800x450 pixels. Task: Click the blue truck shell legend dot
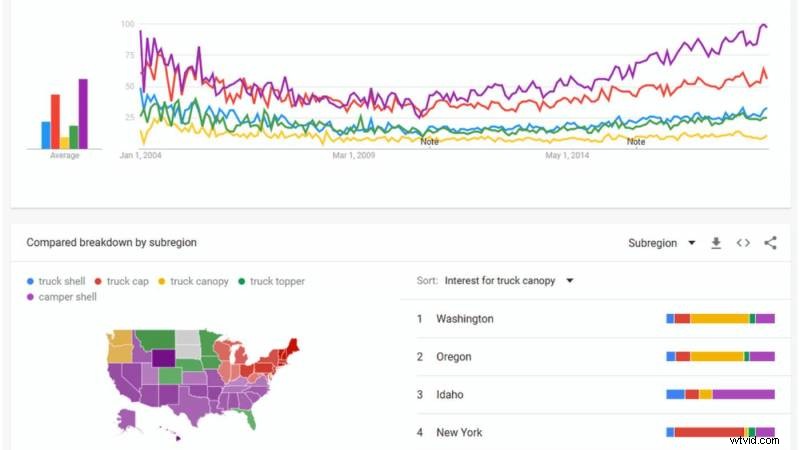[x=31, y=282]
